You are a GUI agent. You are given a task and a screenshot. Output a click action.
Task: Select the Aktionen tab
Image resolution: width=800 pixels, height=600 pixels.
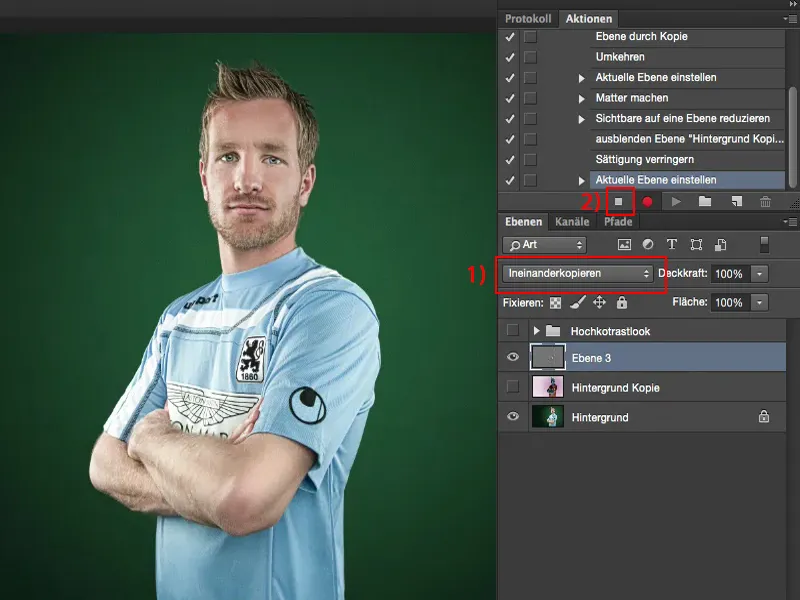pyautogui.click(x=589, y=19)
